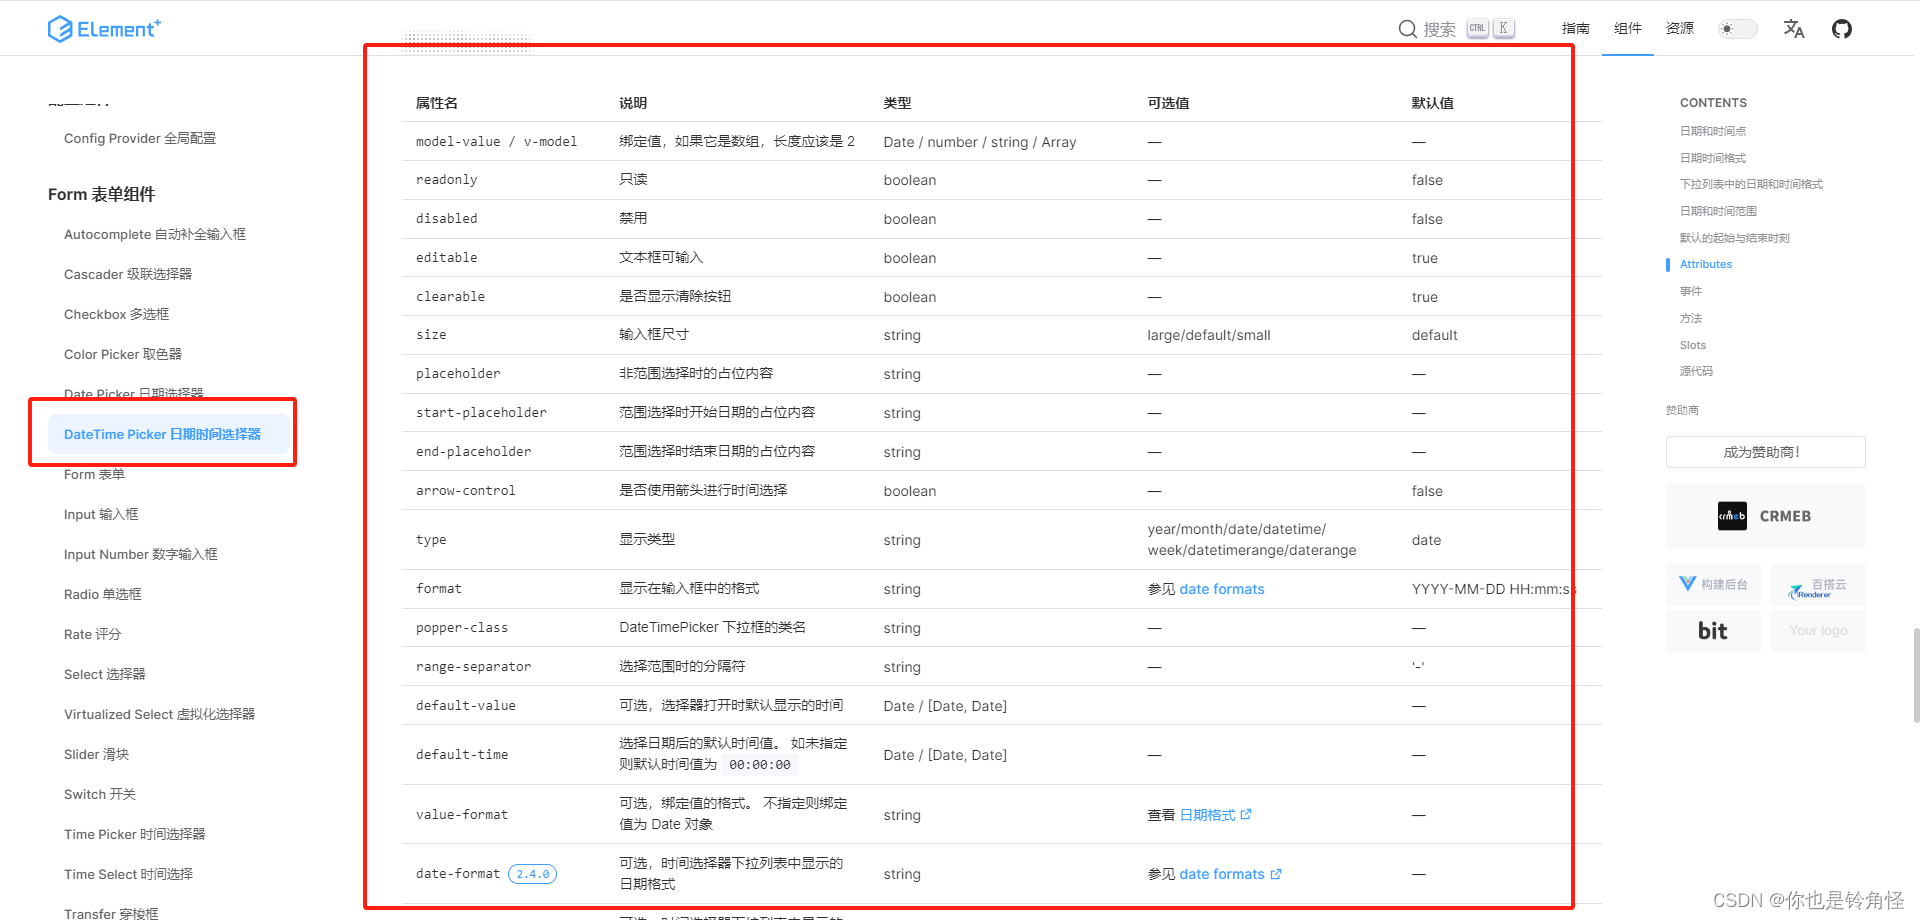Open the date formats link in format row
The width and height of the screenshot is (1920, 920).
click(1221, 589)
